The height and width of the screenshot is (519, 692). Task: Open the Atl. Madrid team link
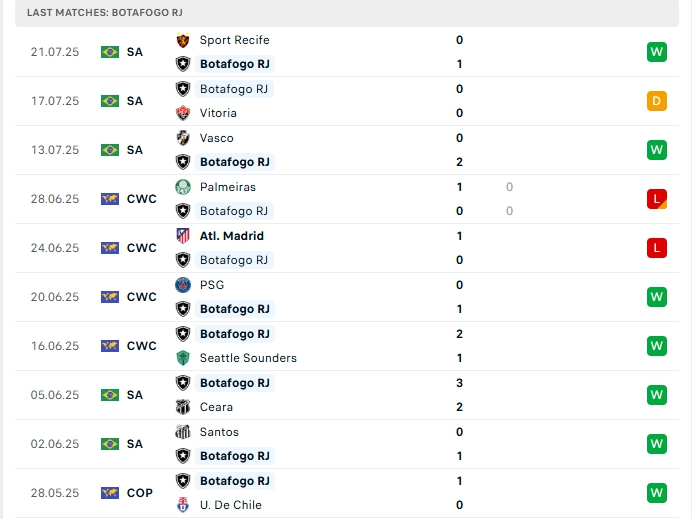point(232,236)
